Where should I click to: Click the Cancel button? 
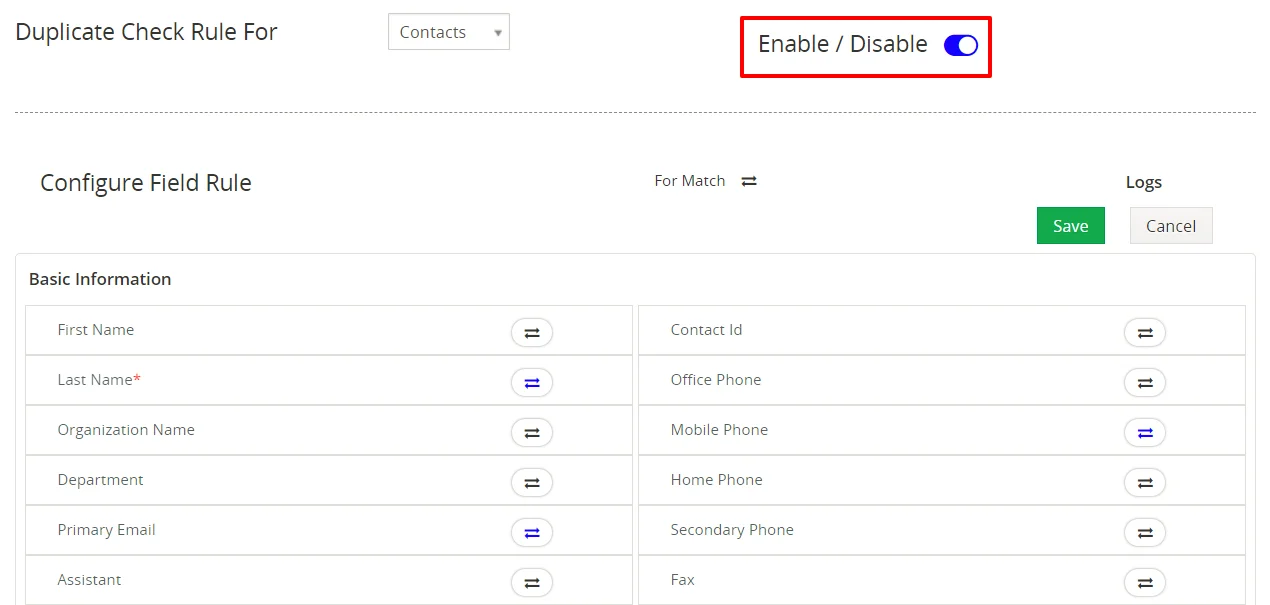point(1170,226)
